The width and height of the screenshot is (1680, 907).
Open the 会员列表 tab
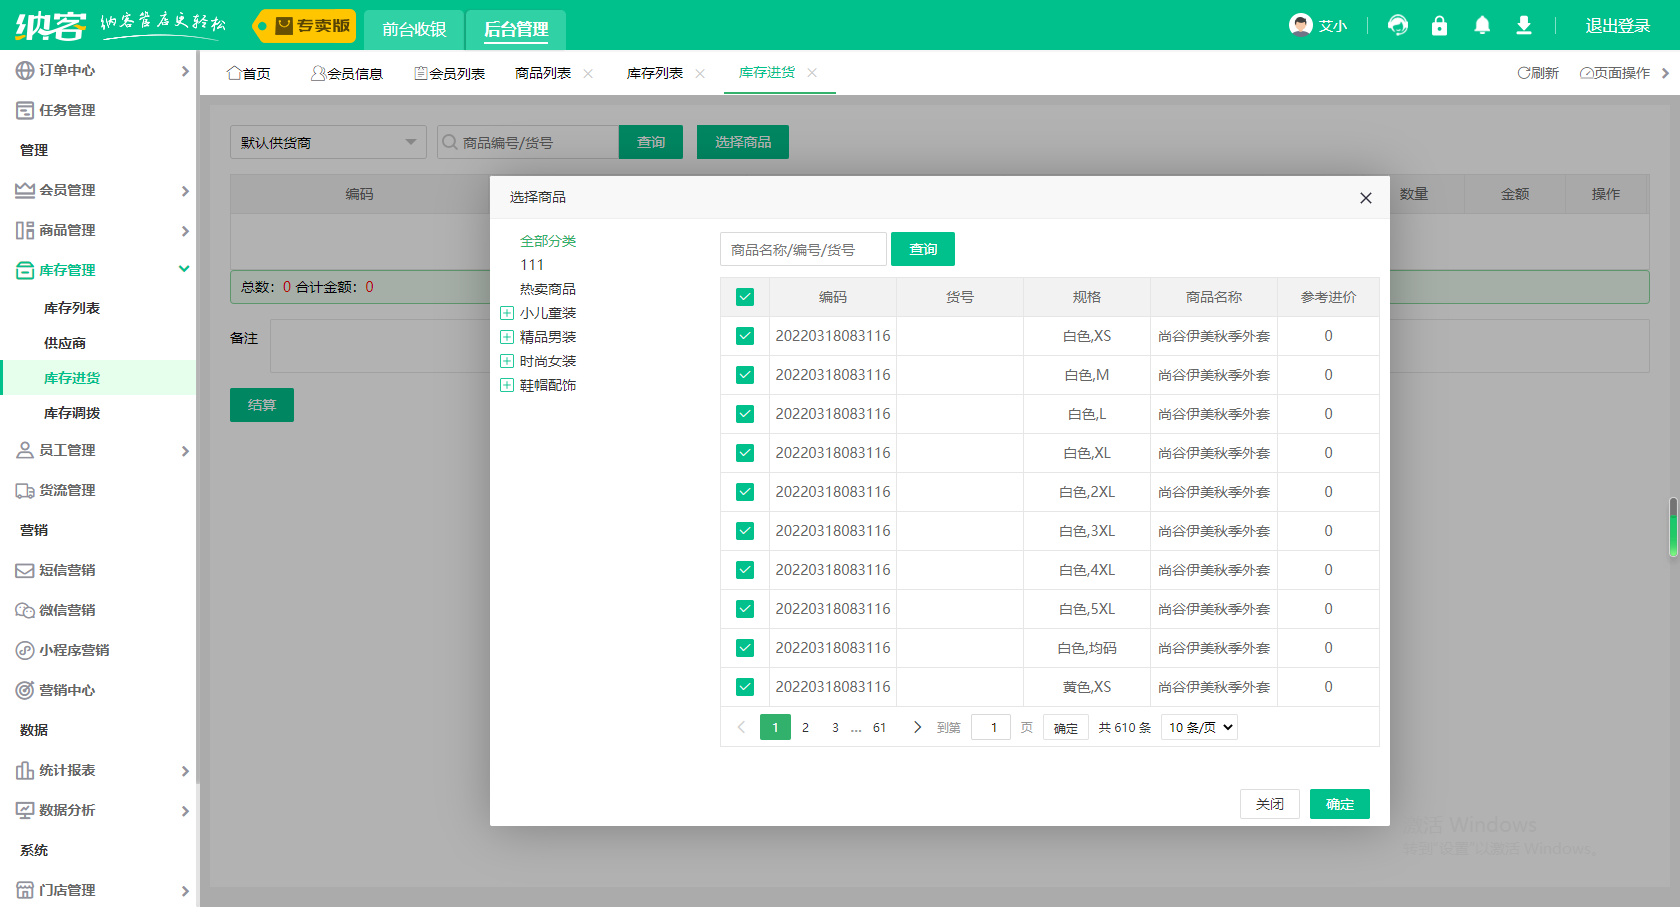pos(450,73)
